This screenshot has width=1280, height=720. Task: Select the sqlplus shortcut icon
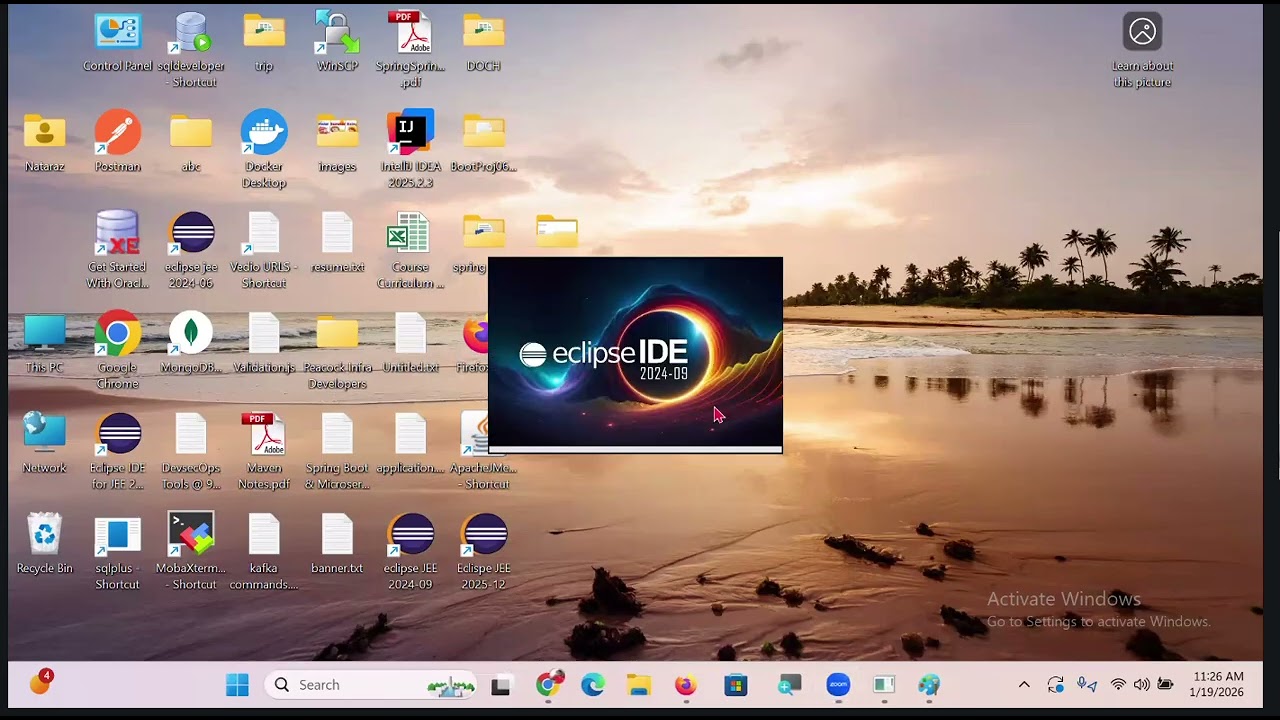pos(118,551)
